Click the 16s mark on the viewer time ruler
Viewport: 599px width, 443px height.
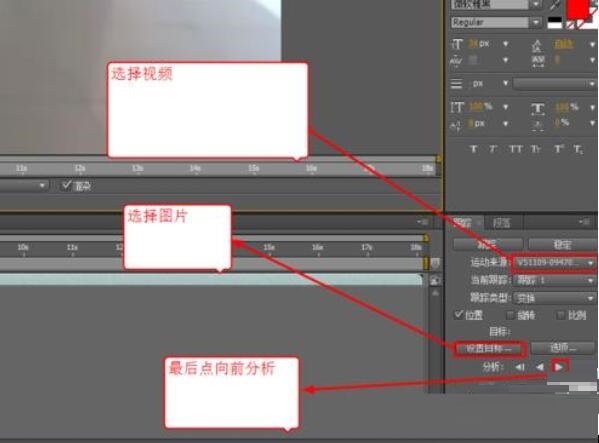(x=311, y=168)
